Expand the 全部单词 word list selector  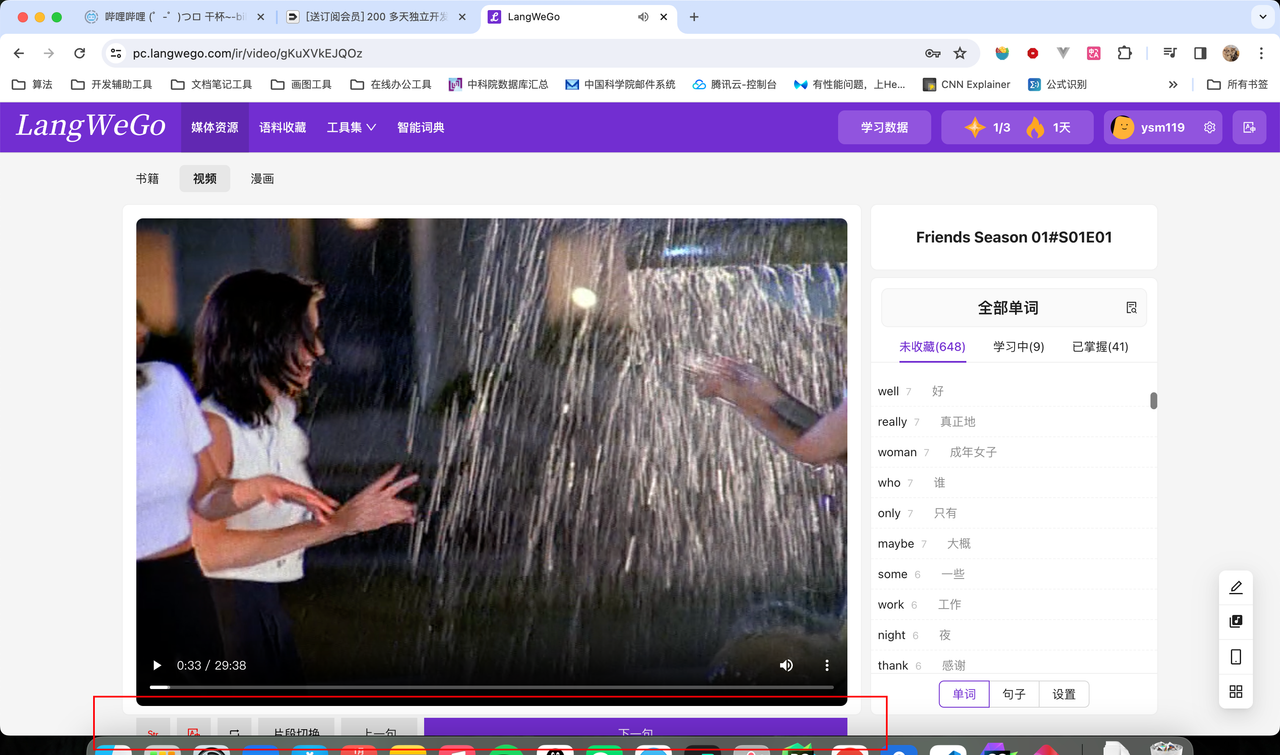pyautogui.click(x=1013, y=308)
